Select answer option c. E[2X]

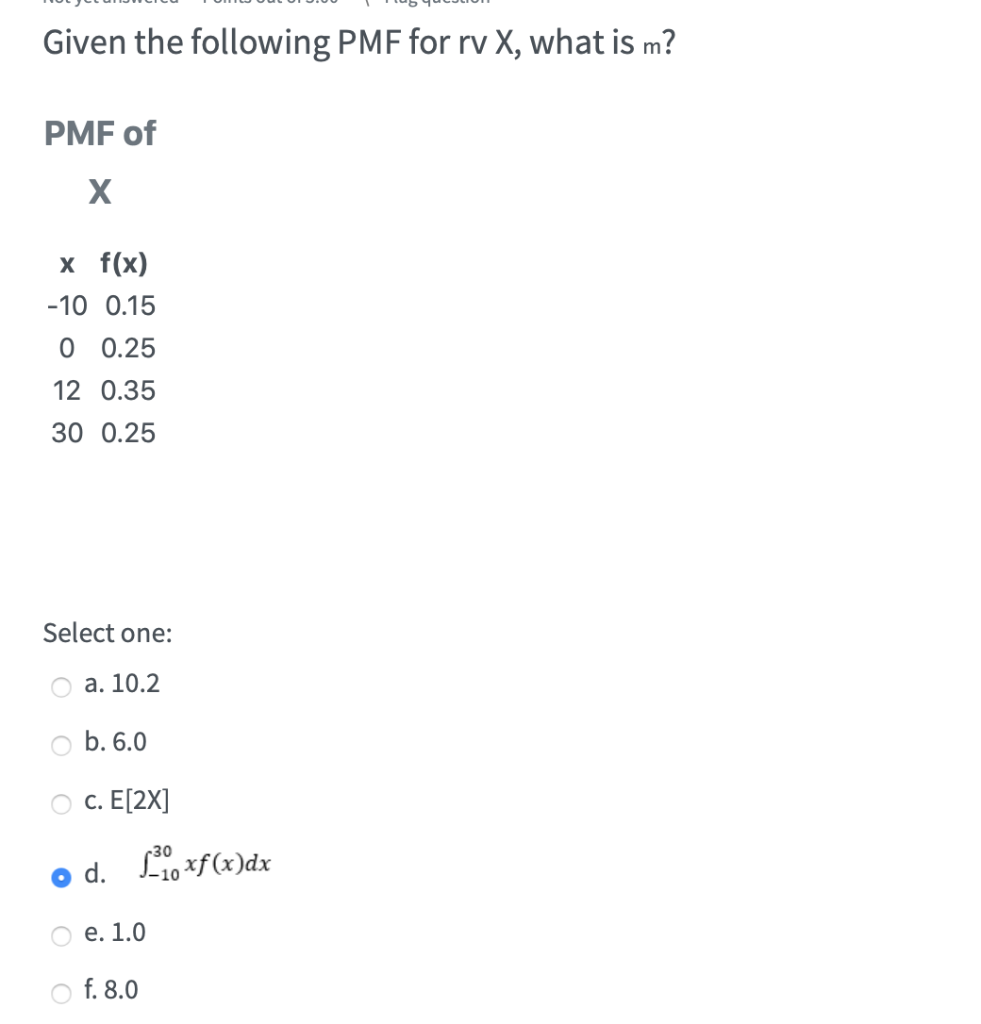[x=61, y=802]
